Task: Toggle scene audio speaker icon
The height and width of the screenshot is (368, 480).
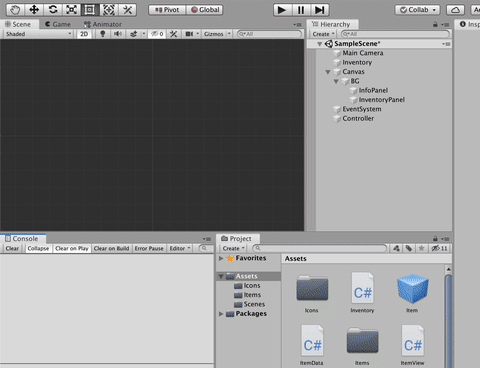Action: (118, 34)
